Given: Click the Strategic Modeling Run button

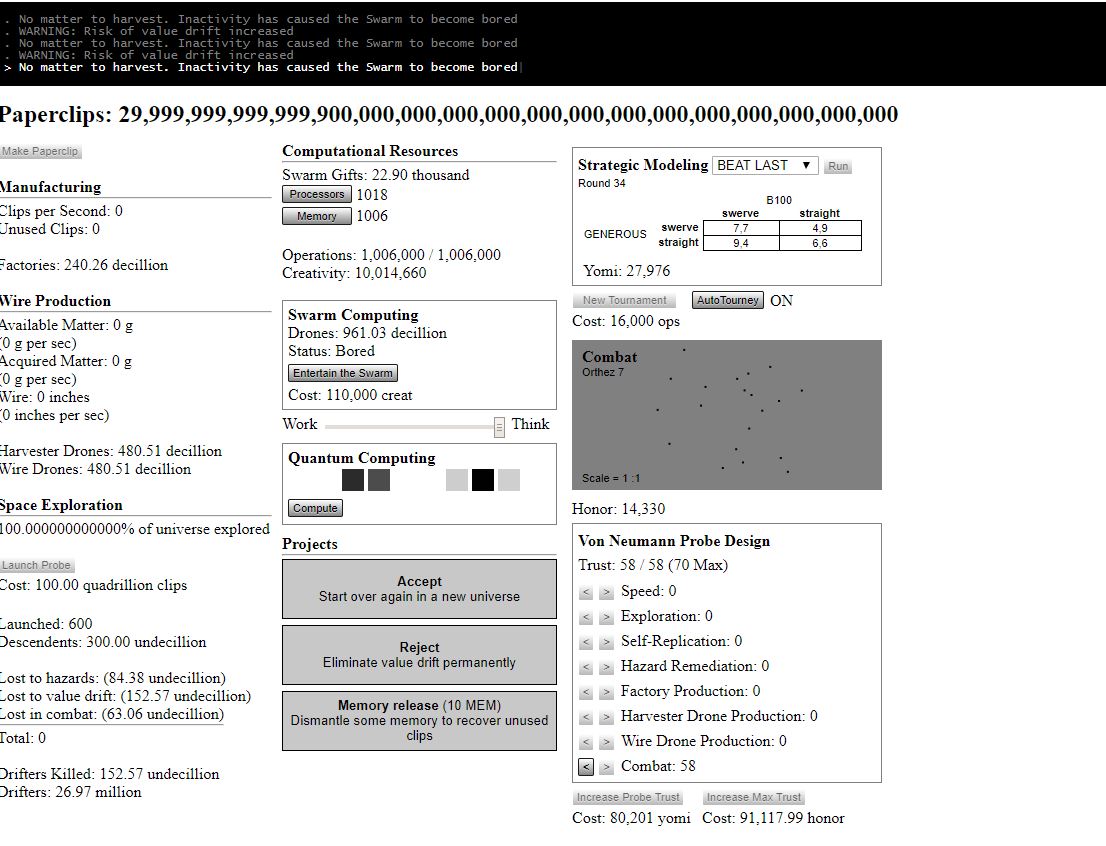Looking at the screenshot, I should 838,167.
